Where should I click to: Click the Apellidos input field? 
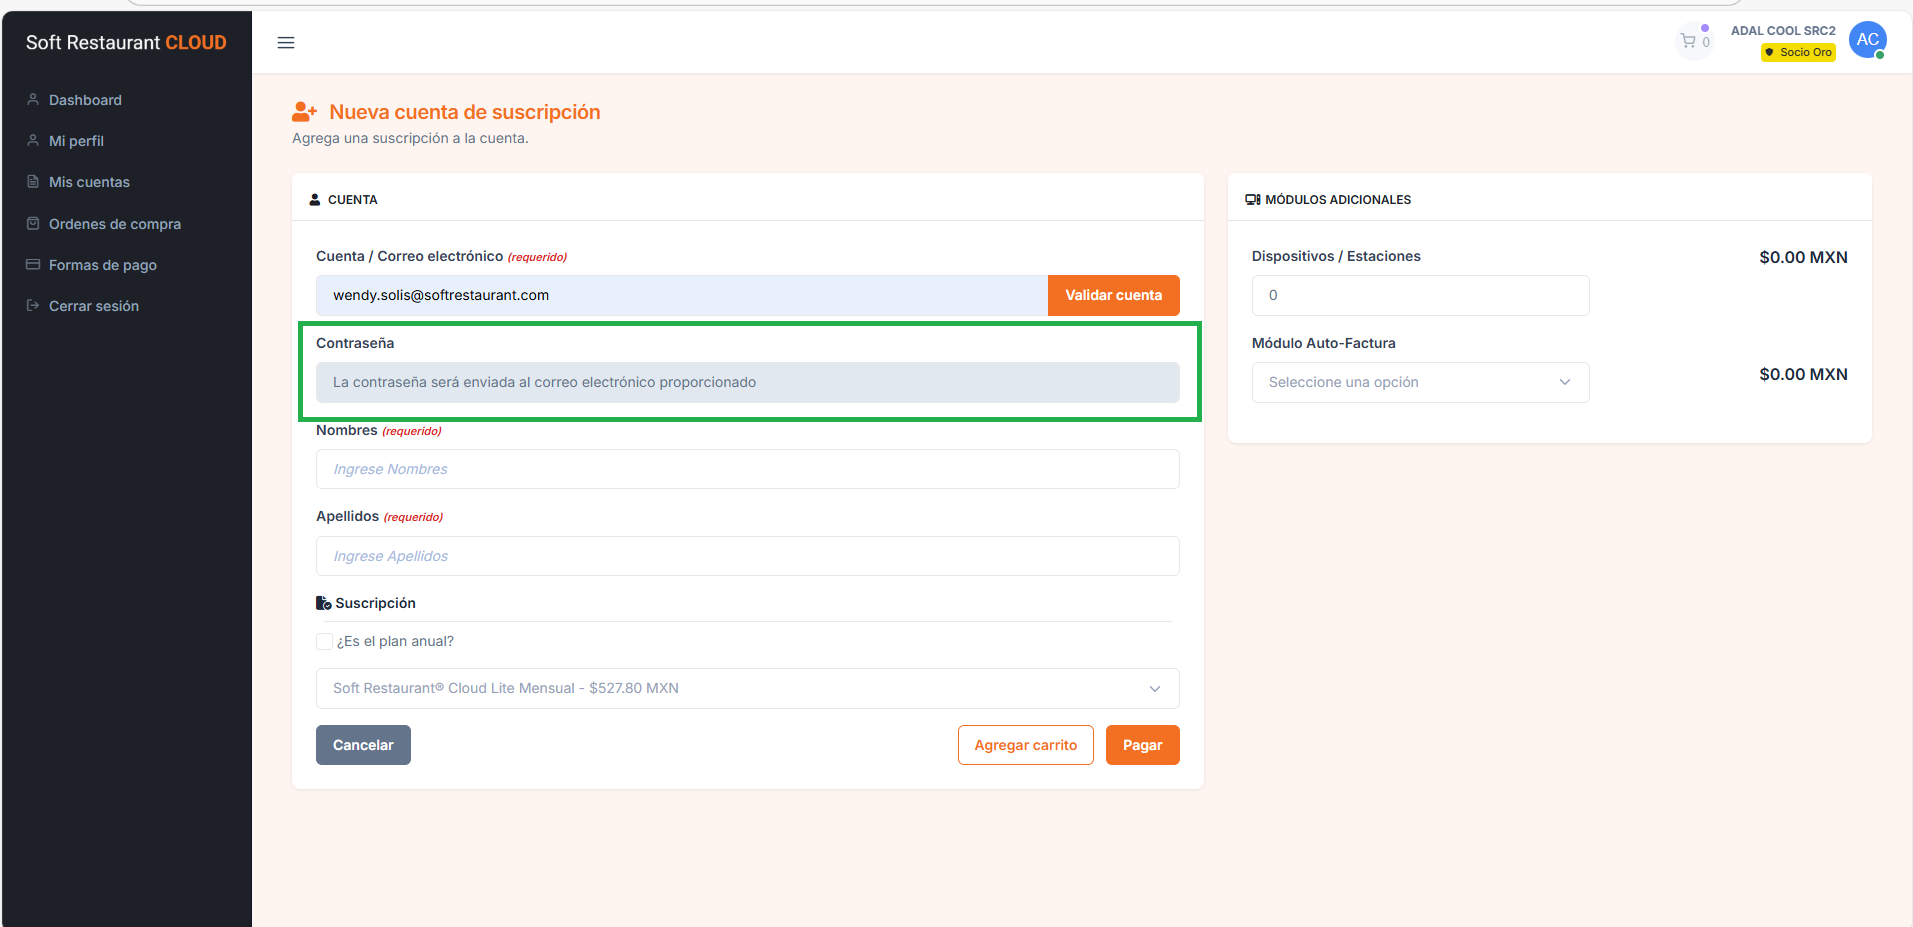click(x=747, y=556)
